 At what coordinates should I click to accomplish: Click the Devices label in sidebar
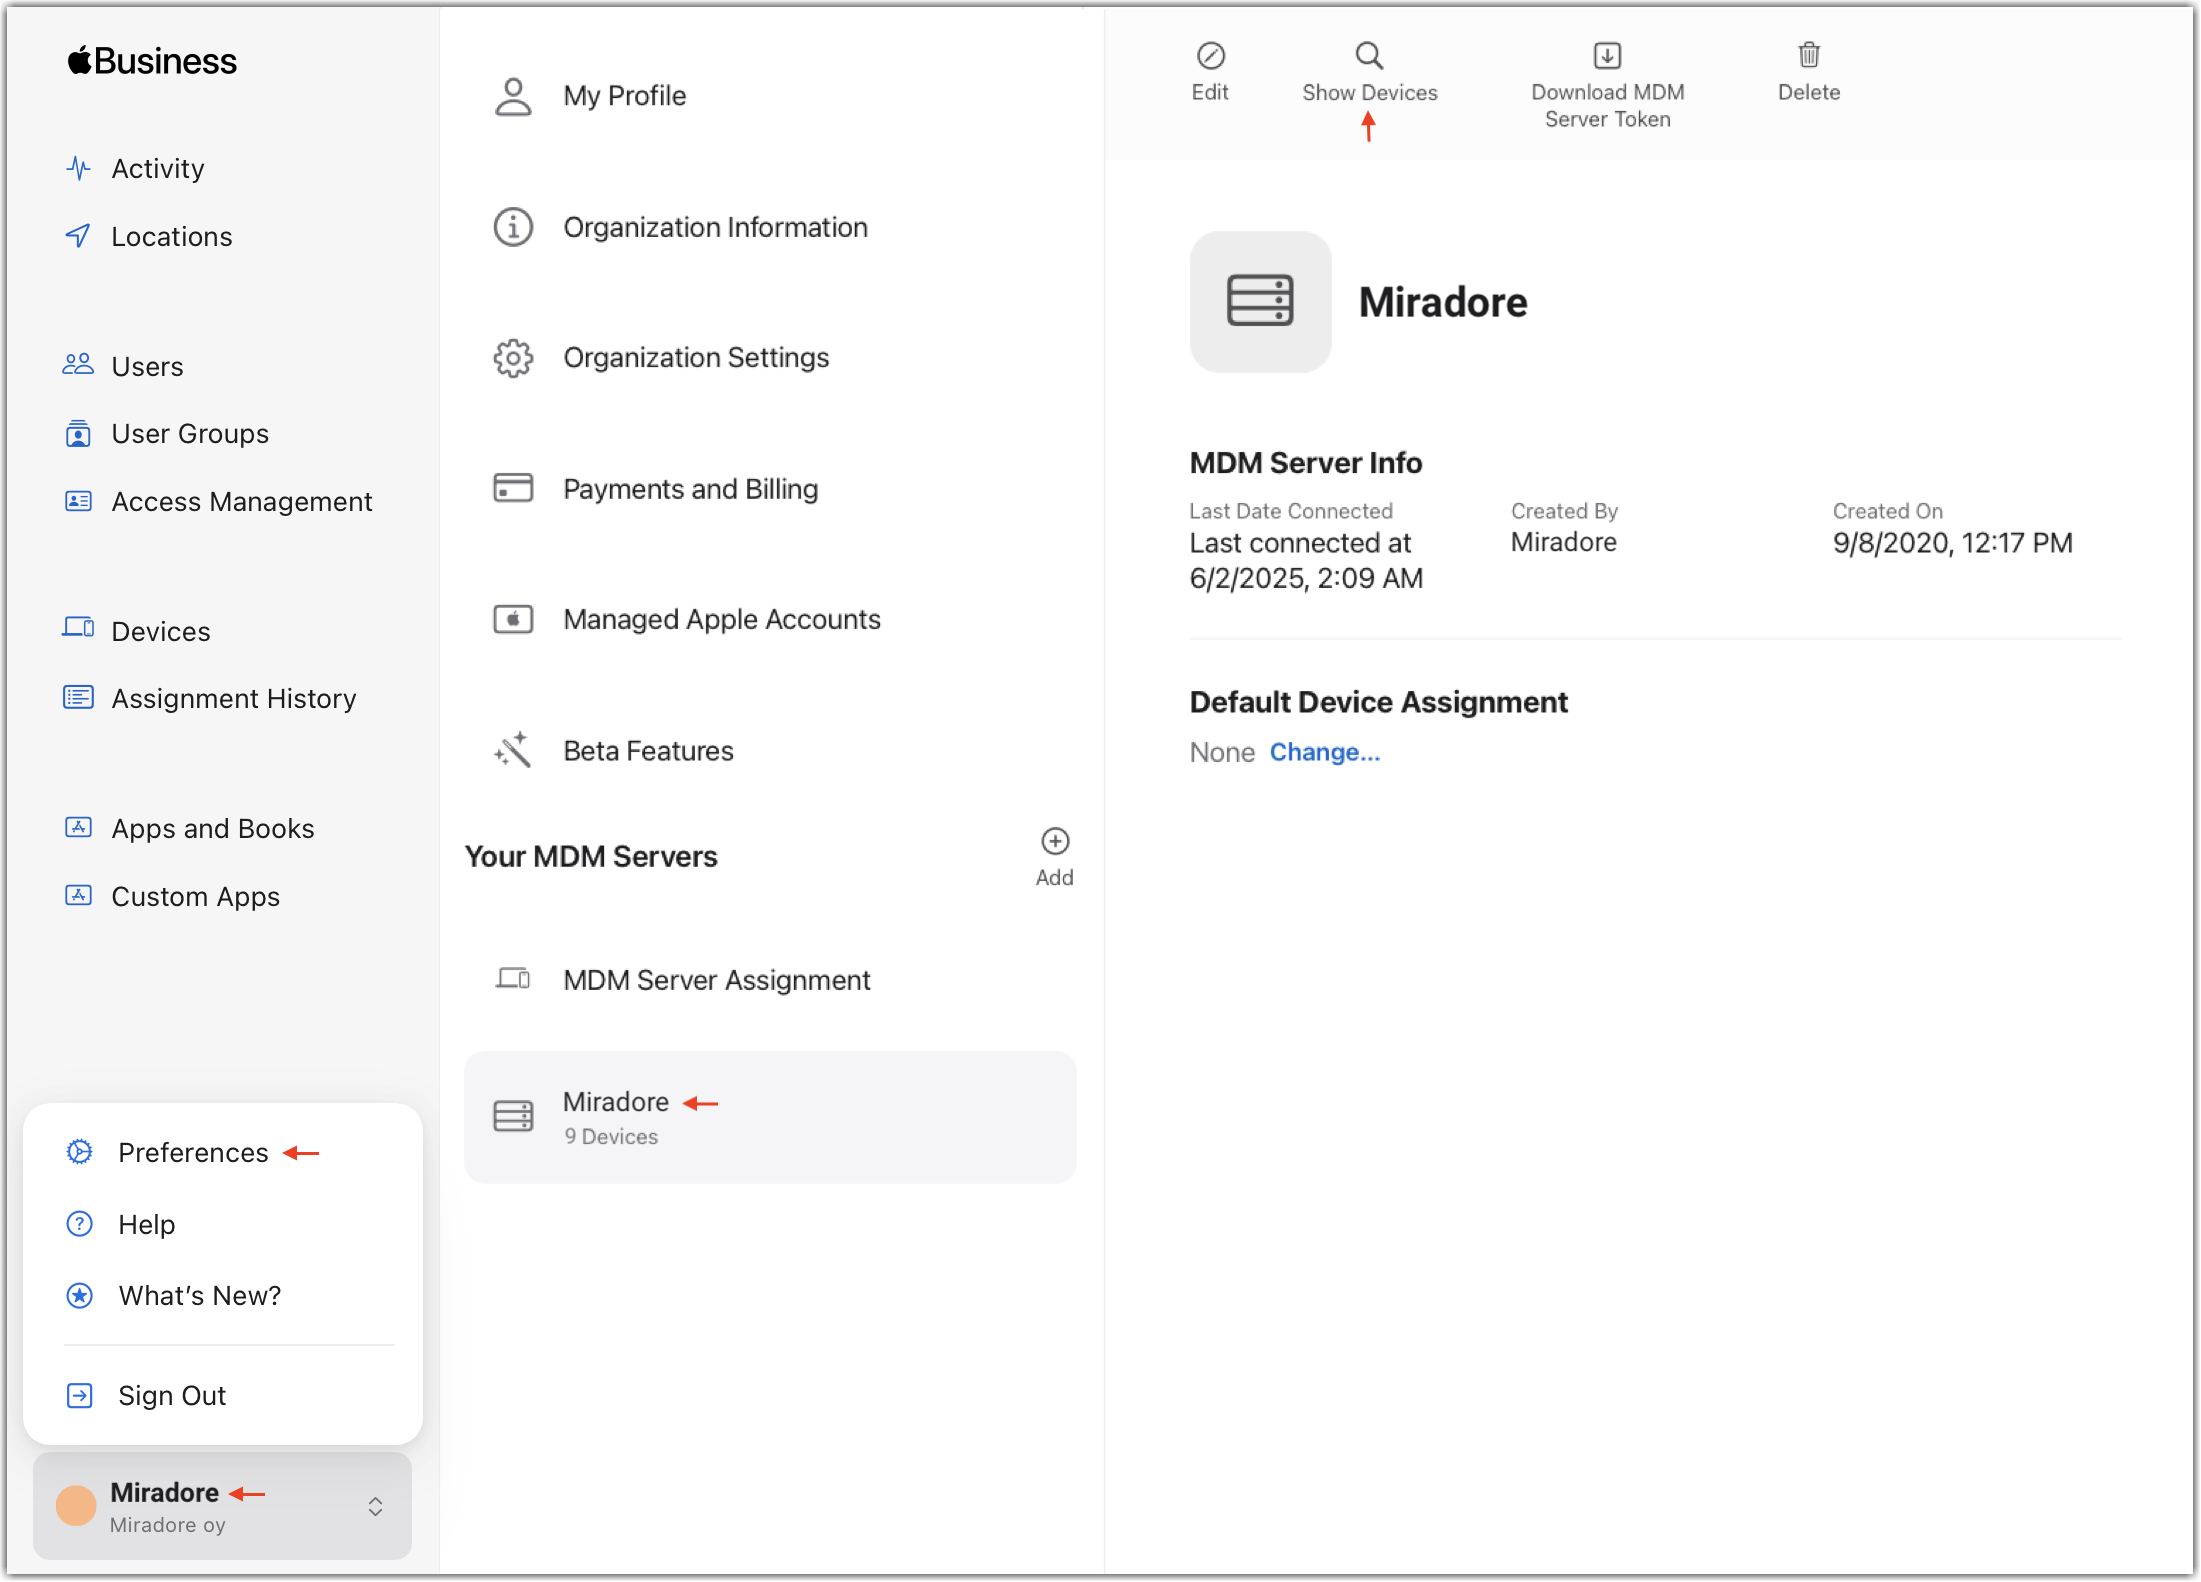tap(161, 631)
